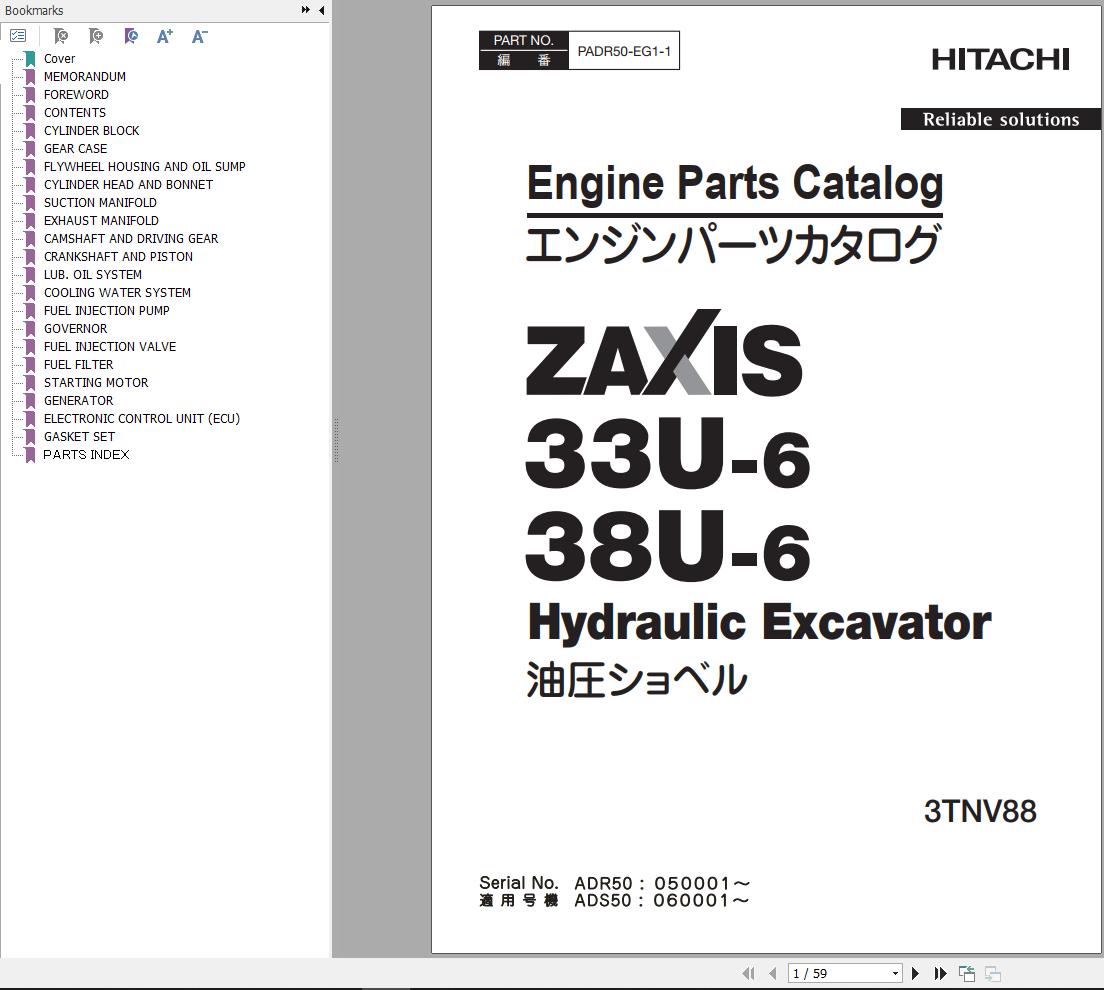Select the FUEL INJECTION PUMP bookmark
Image resolution: width=1104 pixels, height=990 pixels.
coord(106,310)
